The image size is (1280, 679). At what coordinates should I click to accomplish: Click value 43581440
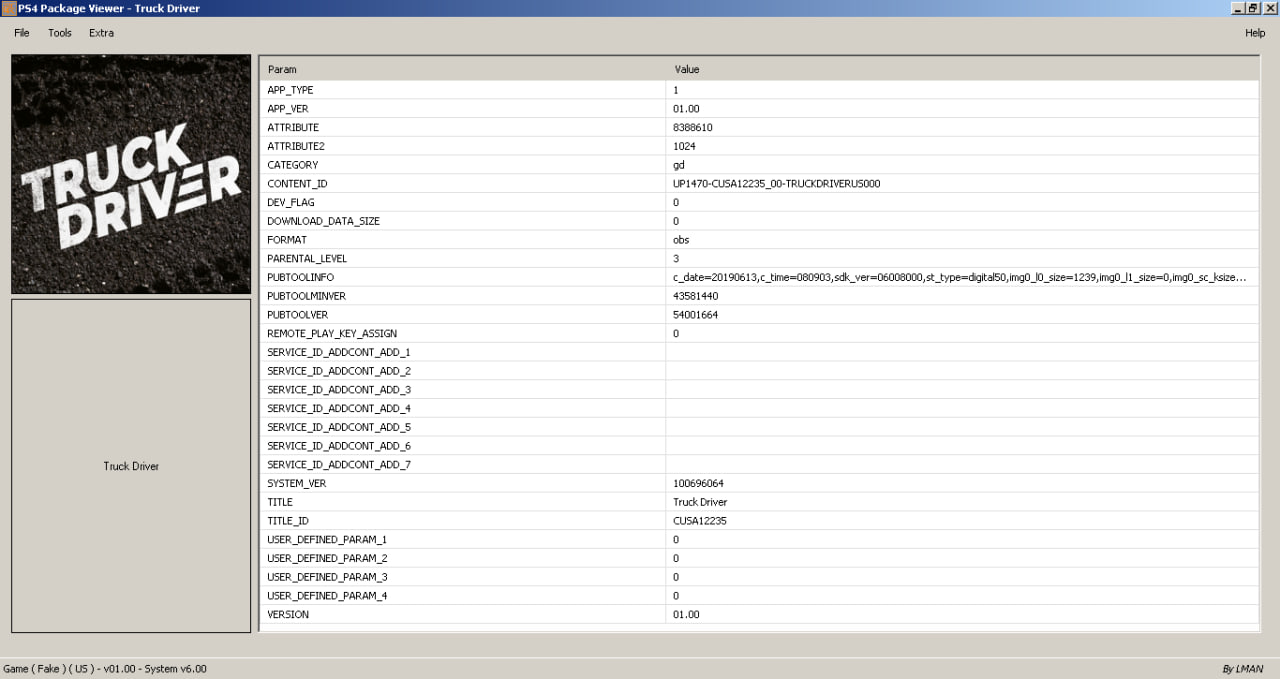696,296
